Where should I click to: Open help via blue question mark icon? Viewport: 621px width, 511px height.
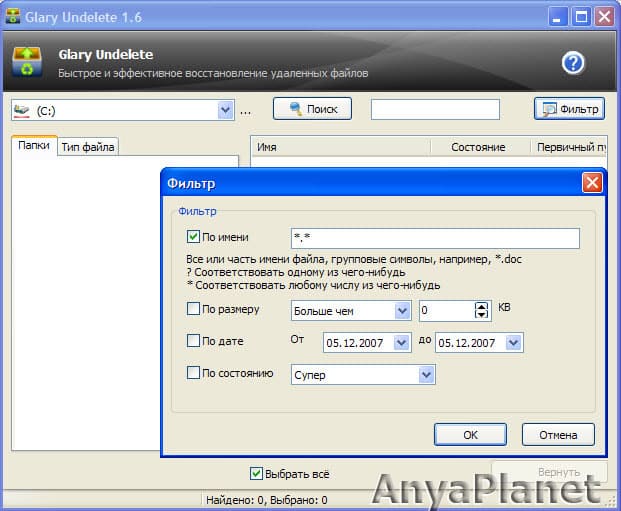tap(573, 63)
